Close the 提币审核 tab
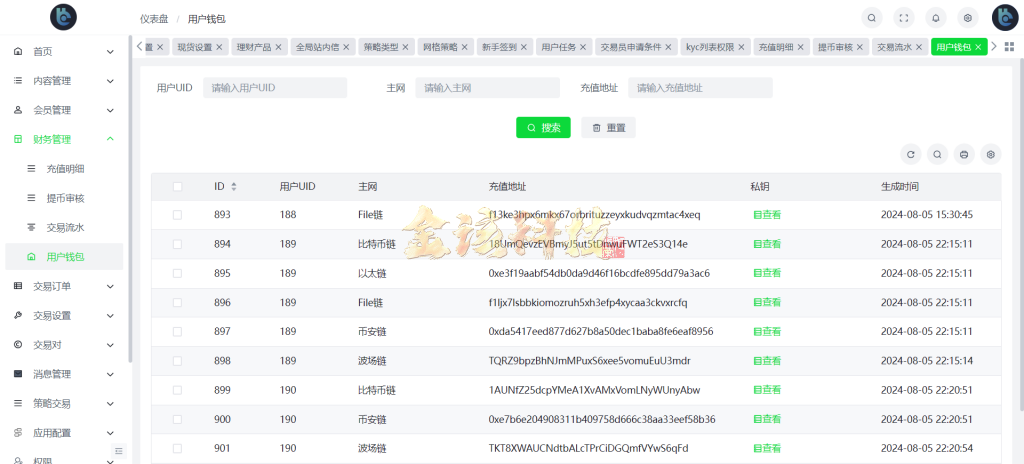The width and height of the screenshot is (1024, 464). pyautogui.click(x=860, y=47)
